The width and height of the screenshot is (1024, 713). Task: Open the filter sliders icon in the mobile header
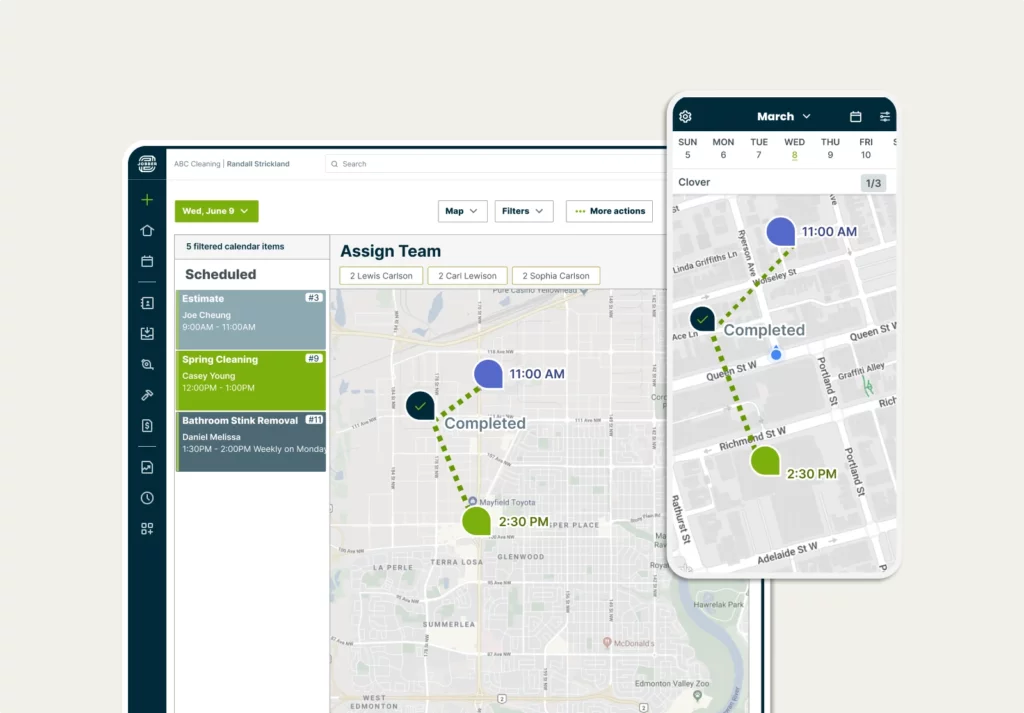[885, 116]
